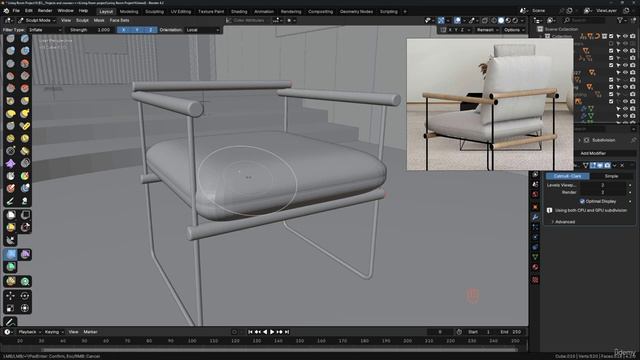
Task: Select the Annotate pencil tool
Action: click(11, 322)
